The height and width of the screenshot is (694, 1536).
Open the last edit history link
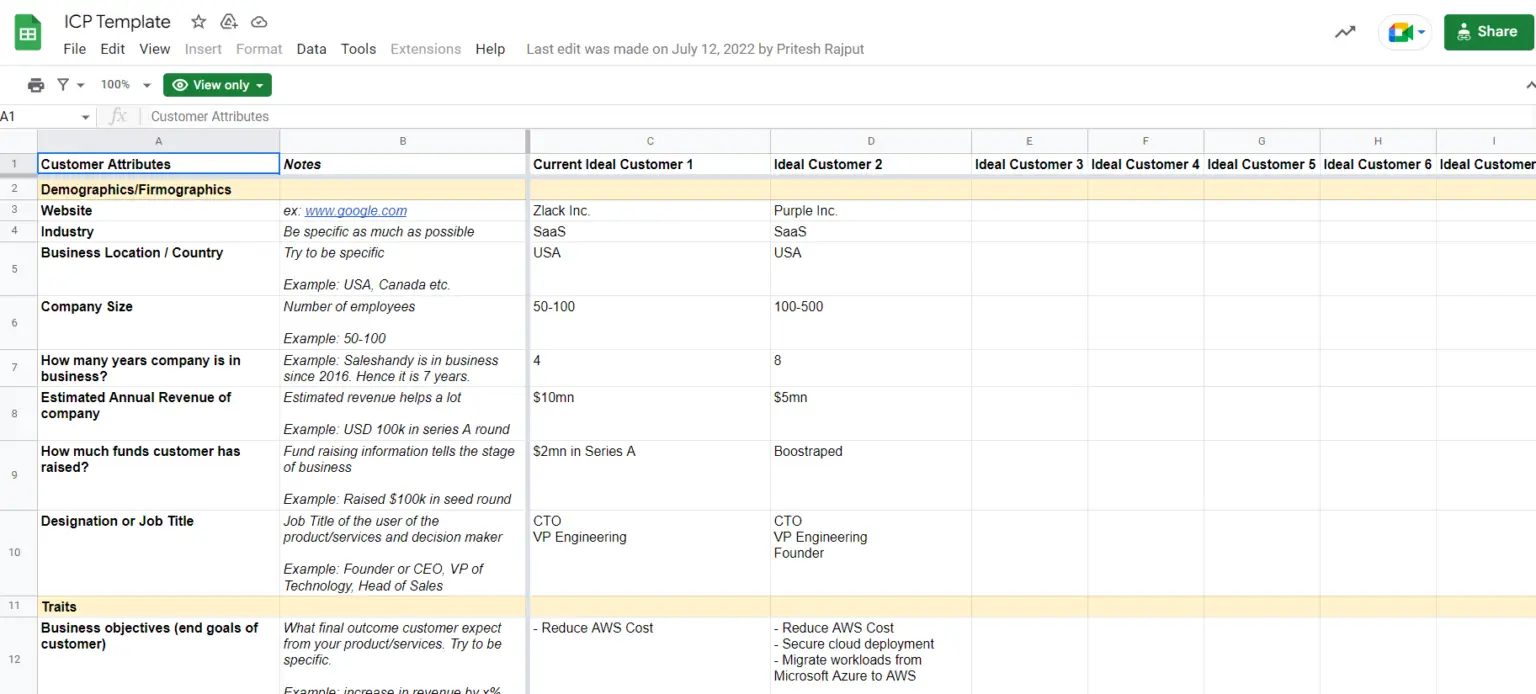click(695, 49)
